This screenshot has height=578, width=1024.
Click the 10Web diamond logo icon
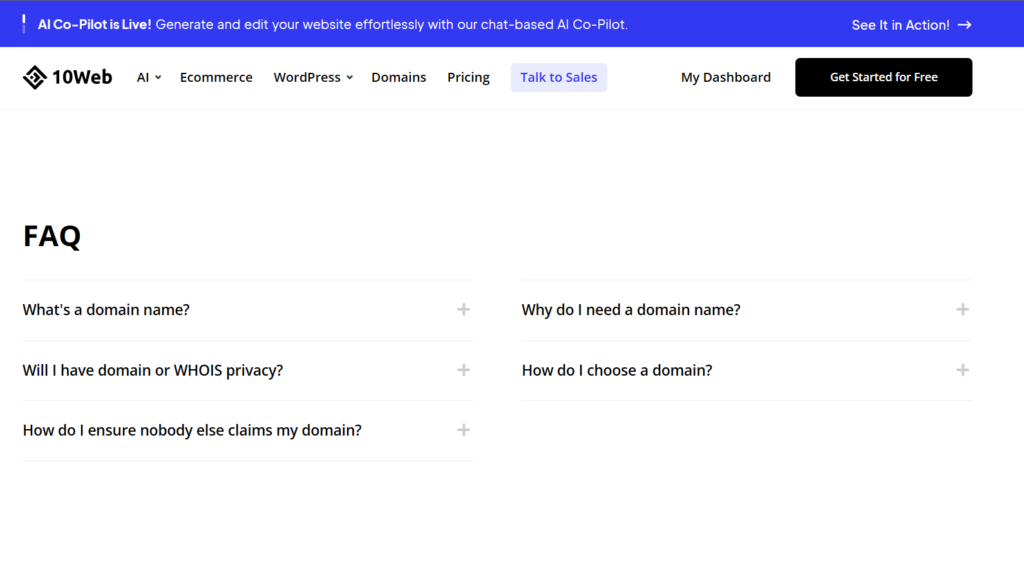pos(35,77)
